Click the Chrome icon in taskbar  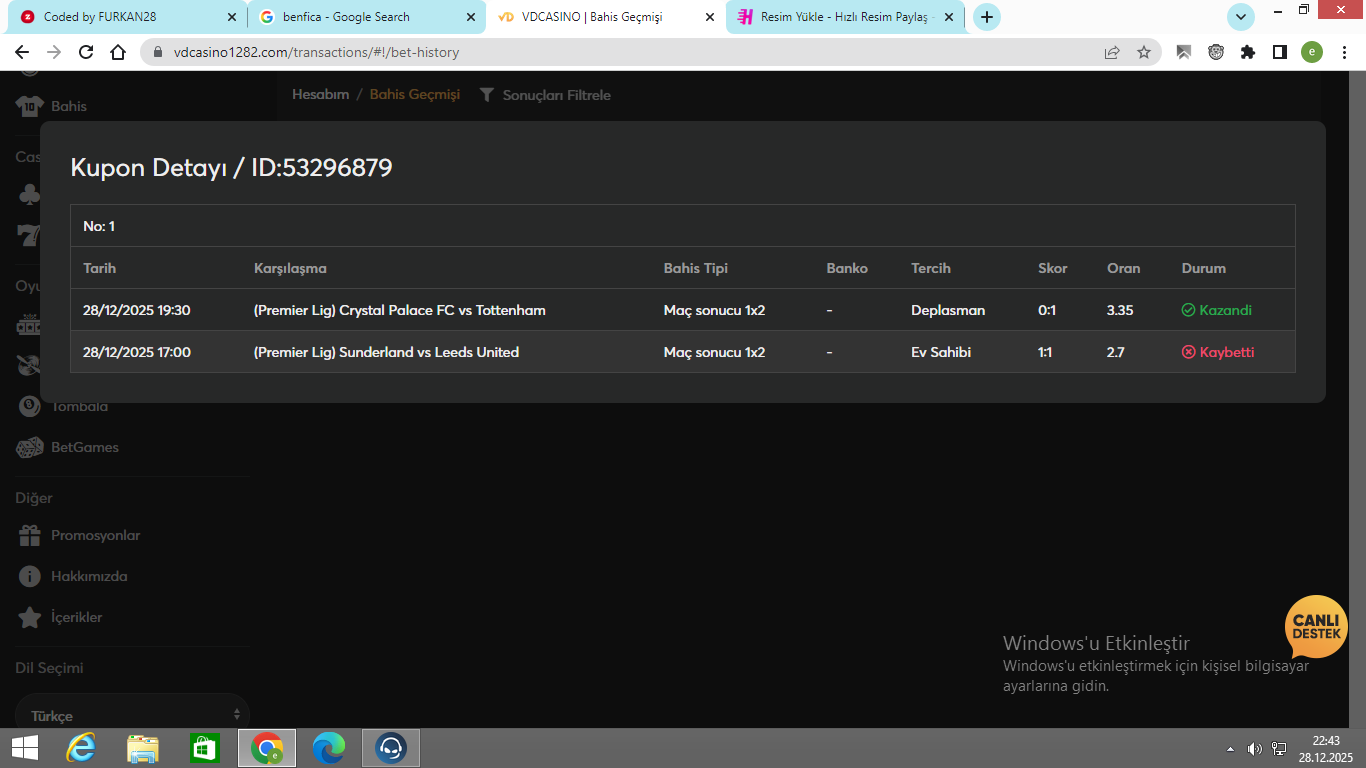point(267,748)
